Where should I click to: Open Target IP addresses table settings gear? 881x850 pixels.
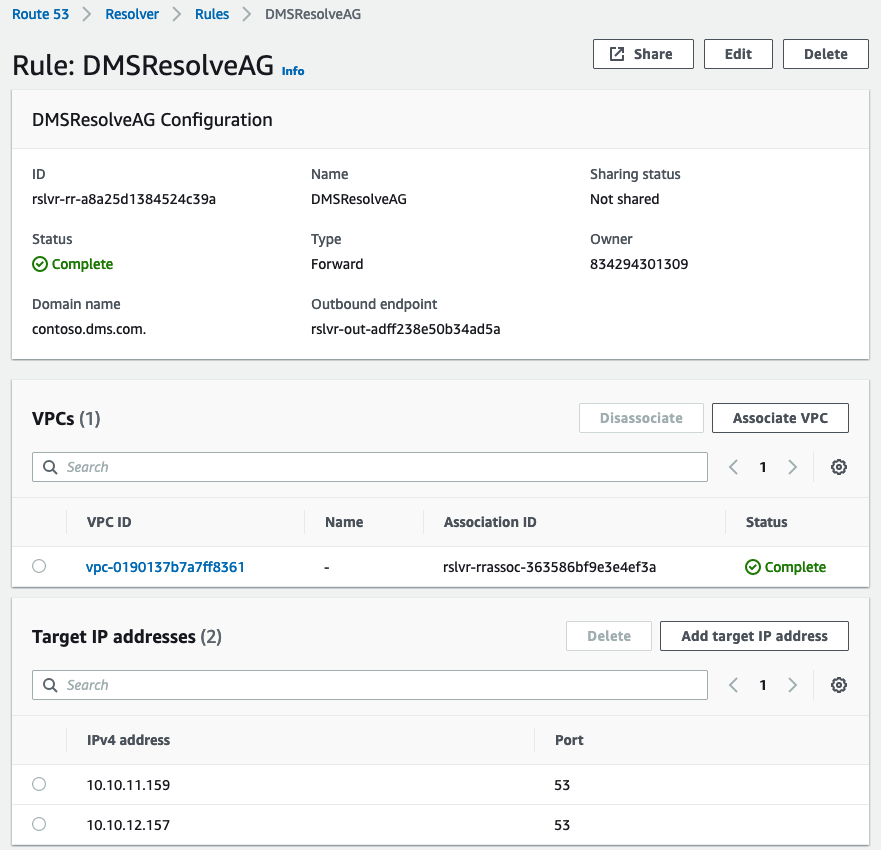tap(838, 685)
